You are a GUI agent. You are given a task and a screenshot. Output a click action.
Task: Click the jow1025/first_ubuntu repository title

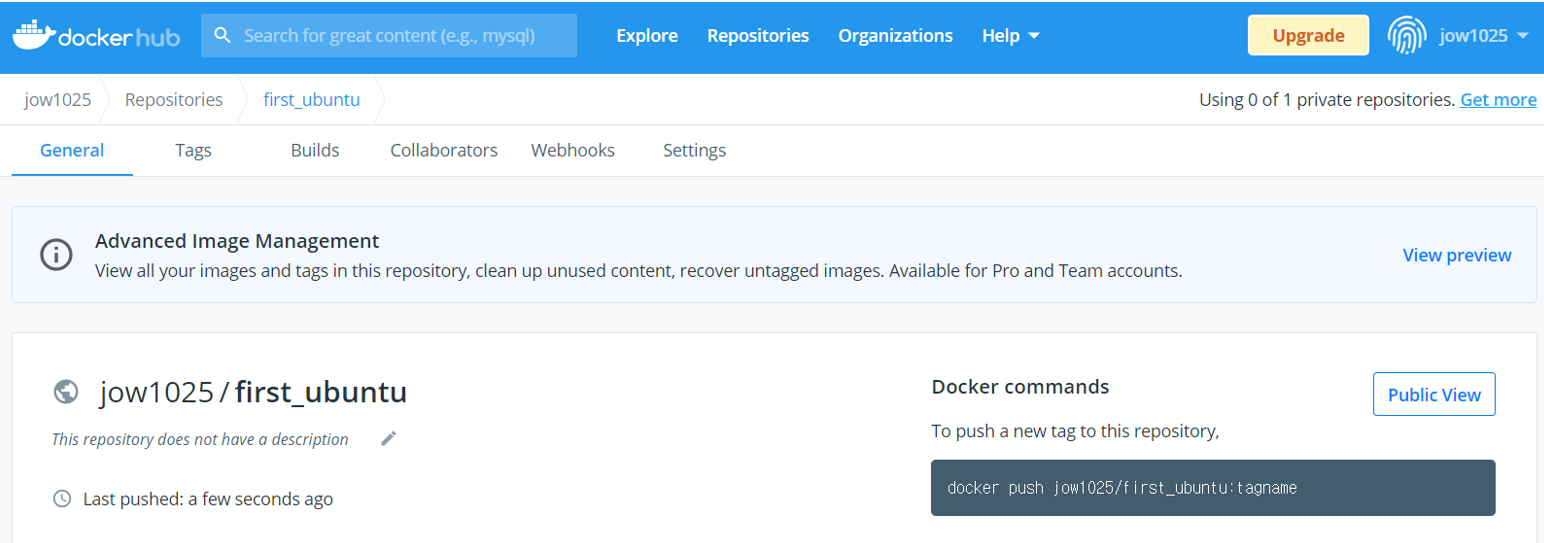253,391
